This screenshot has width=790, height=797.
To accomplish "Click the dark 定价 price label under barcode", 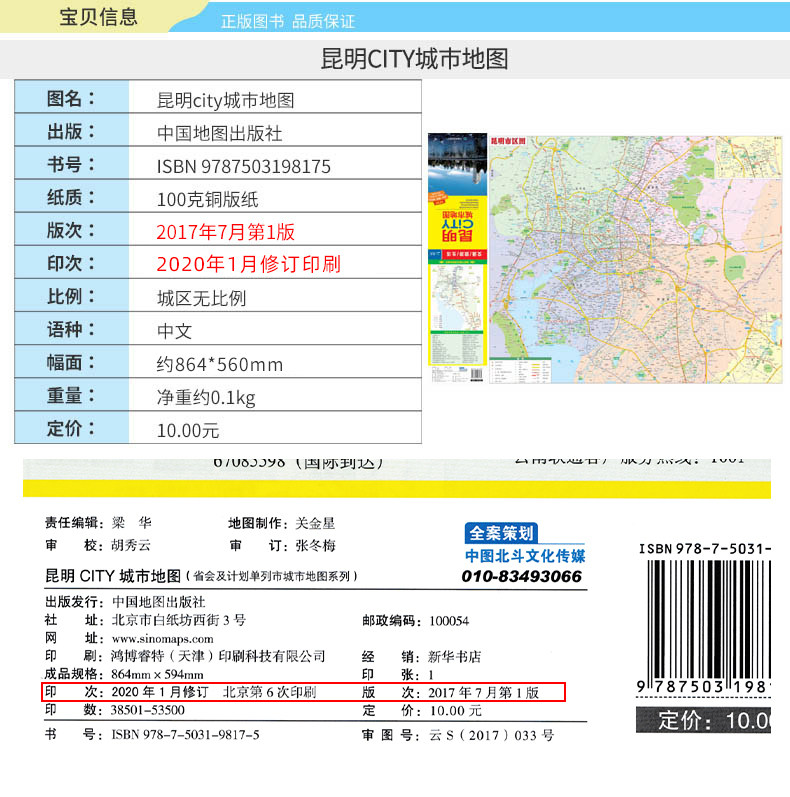I will click(704, 720).
